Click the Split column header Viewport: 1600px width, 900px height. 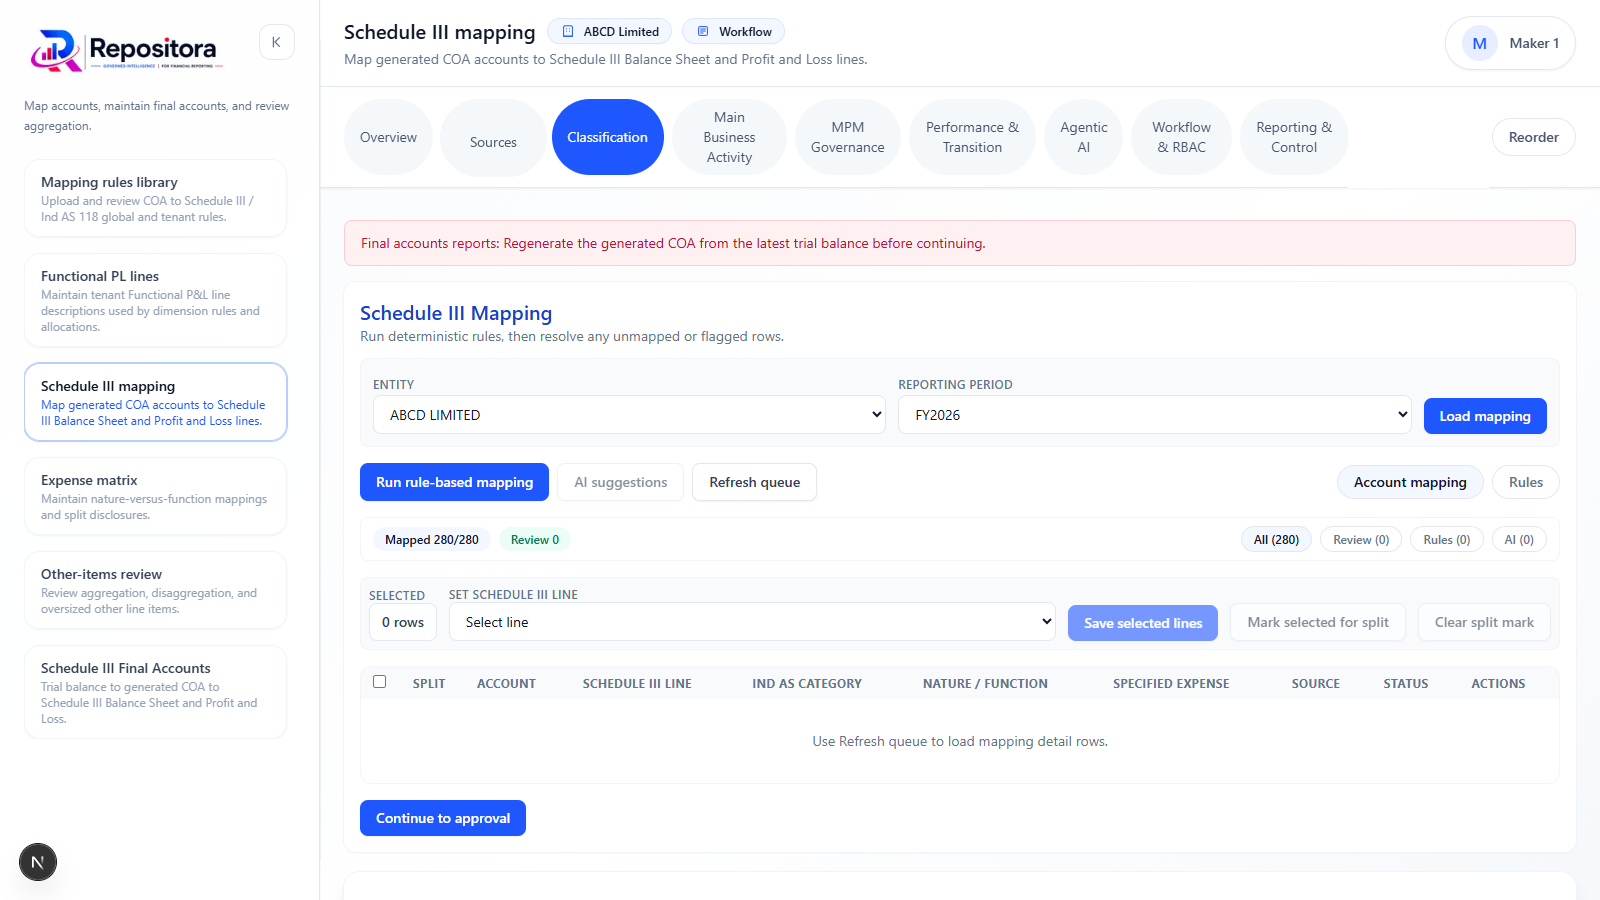[429, 684]
